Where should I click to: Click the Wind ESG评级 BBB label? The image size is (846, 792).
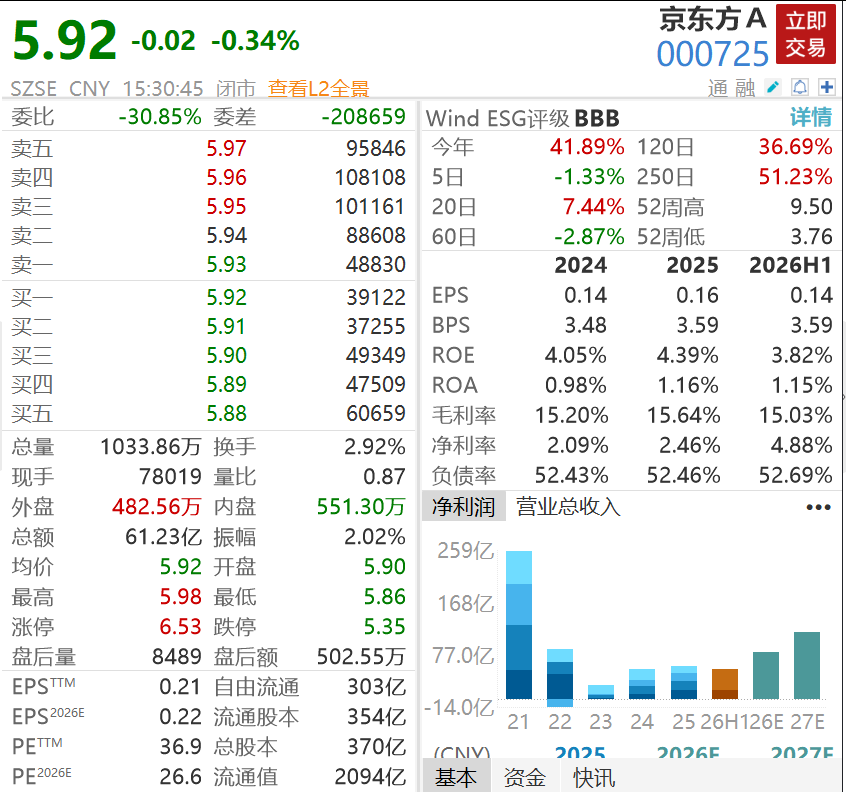point(522,118)
